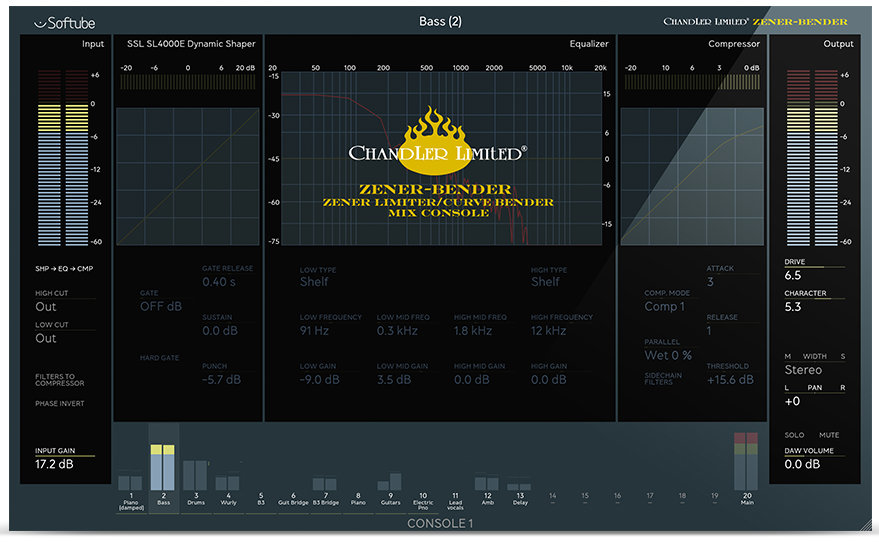This screenshot has width=879, height=542.
Task: Click the High Cut 'Out' value
Action: [x=46, y=307]
